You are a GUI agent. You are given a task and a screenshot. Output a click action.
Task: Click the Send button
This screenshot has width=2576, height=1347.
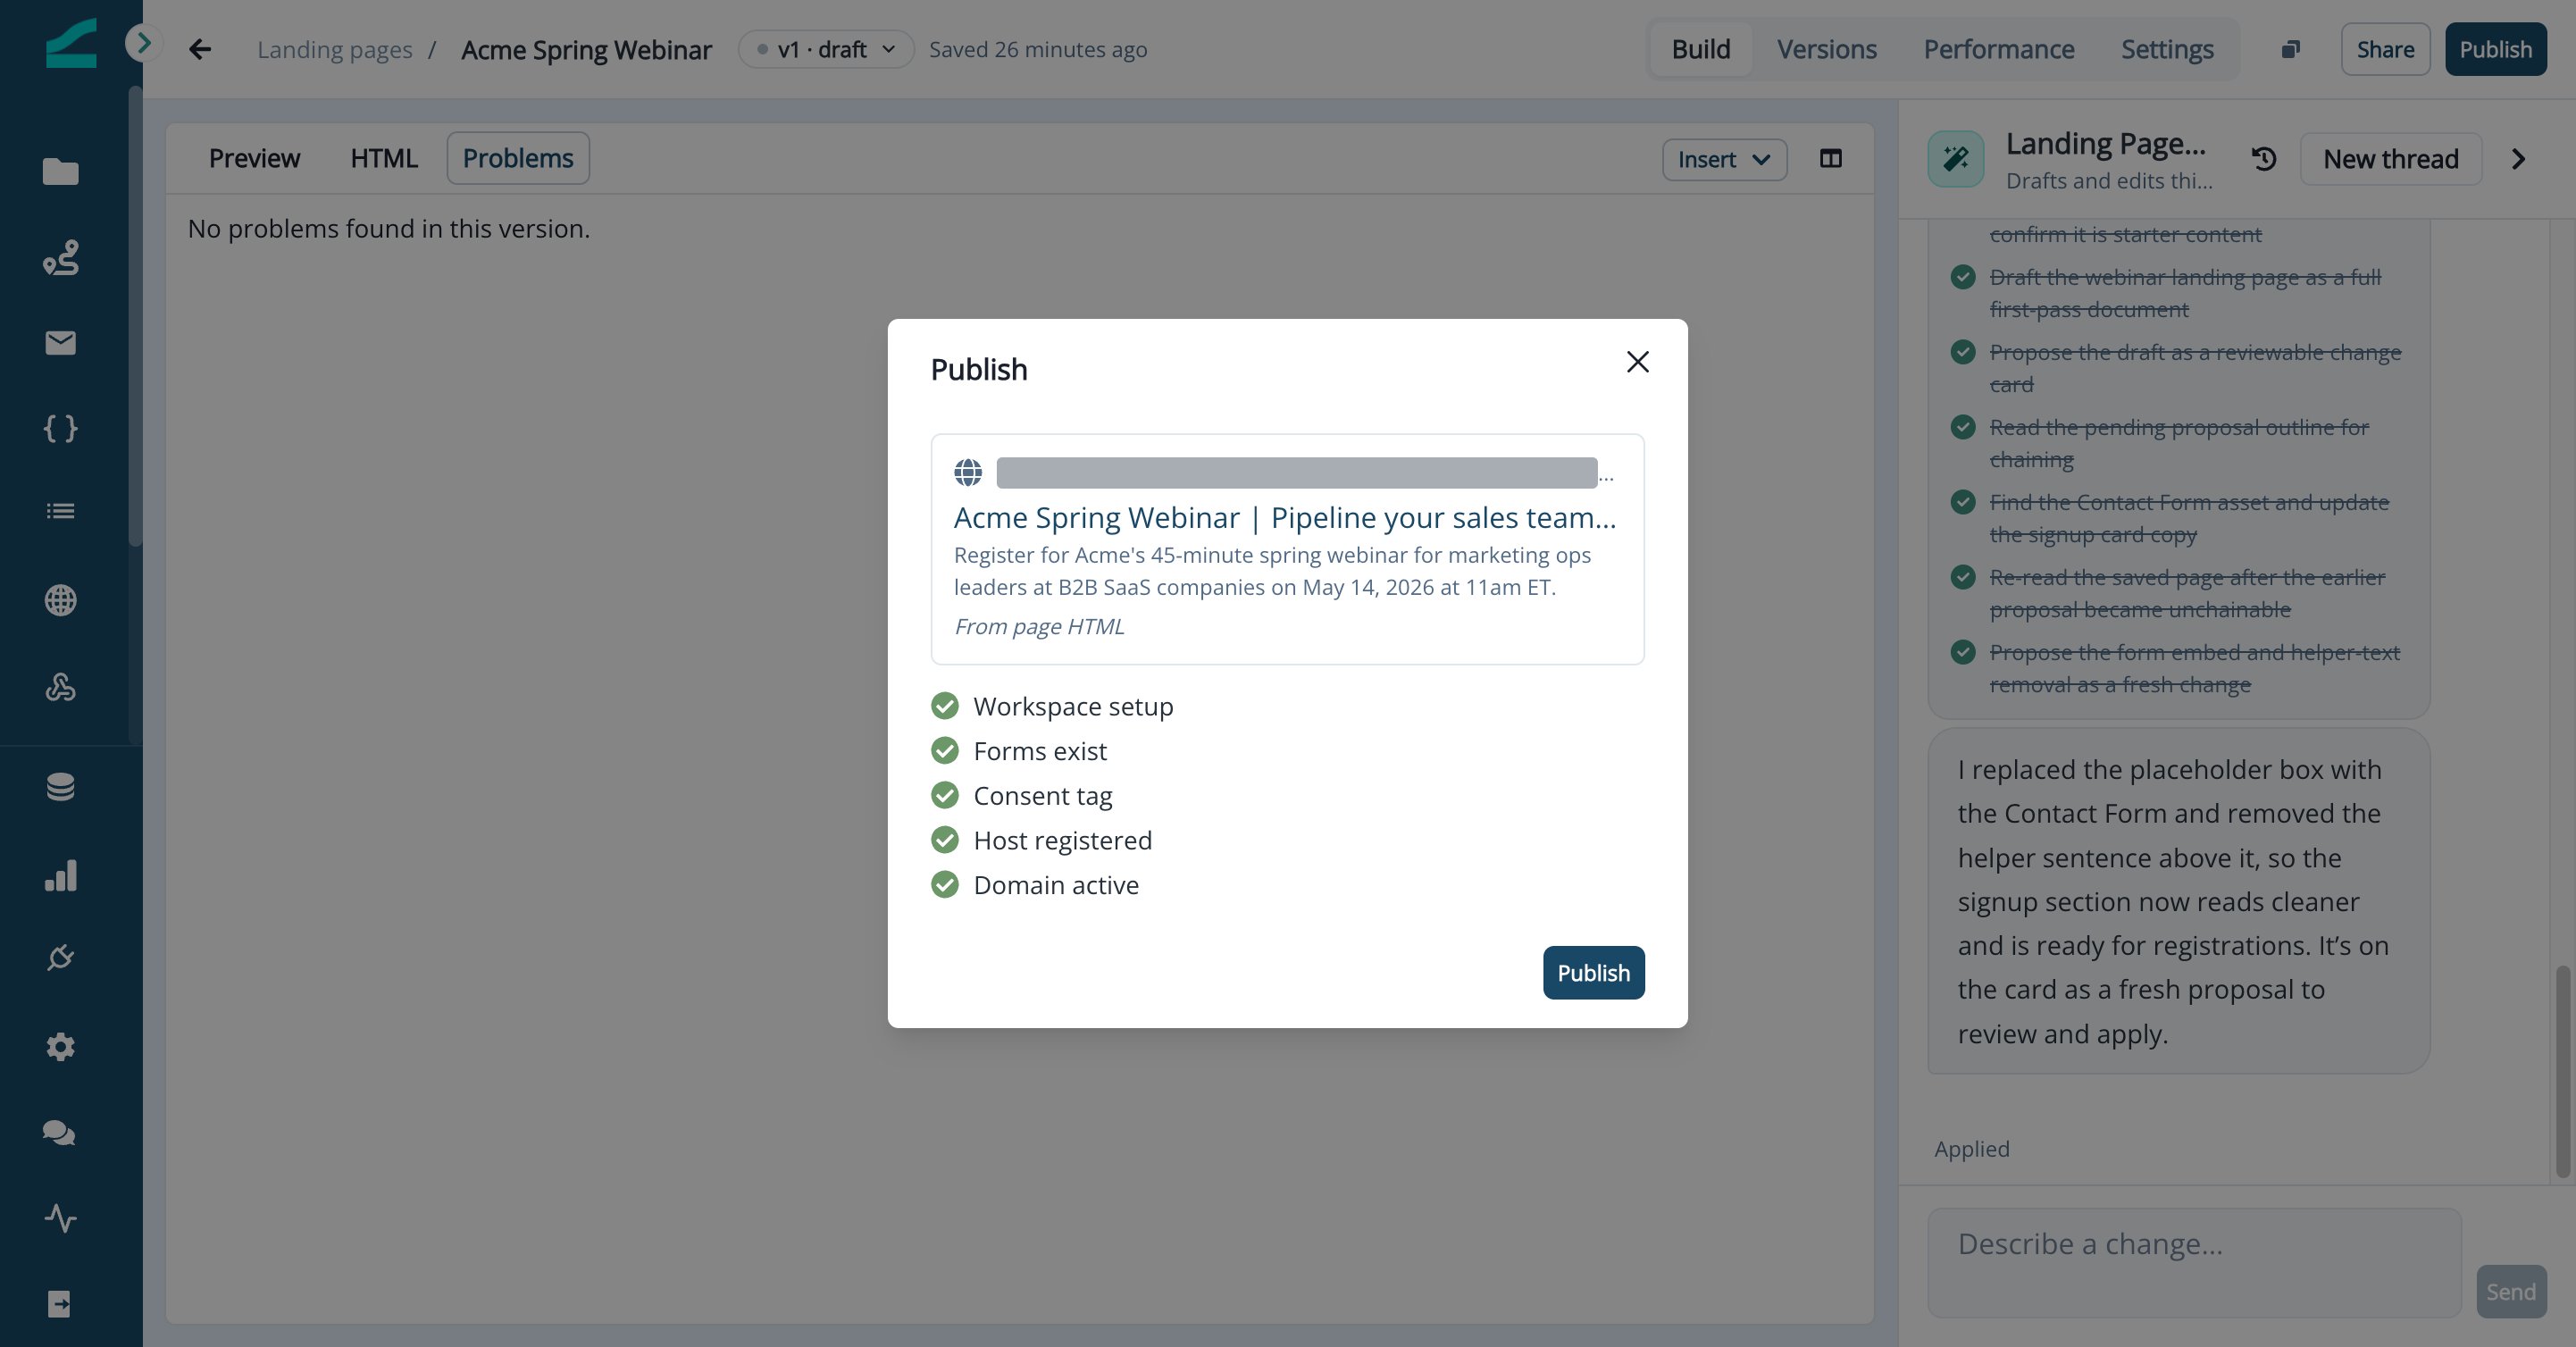tap(2510, 1291)
